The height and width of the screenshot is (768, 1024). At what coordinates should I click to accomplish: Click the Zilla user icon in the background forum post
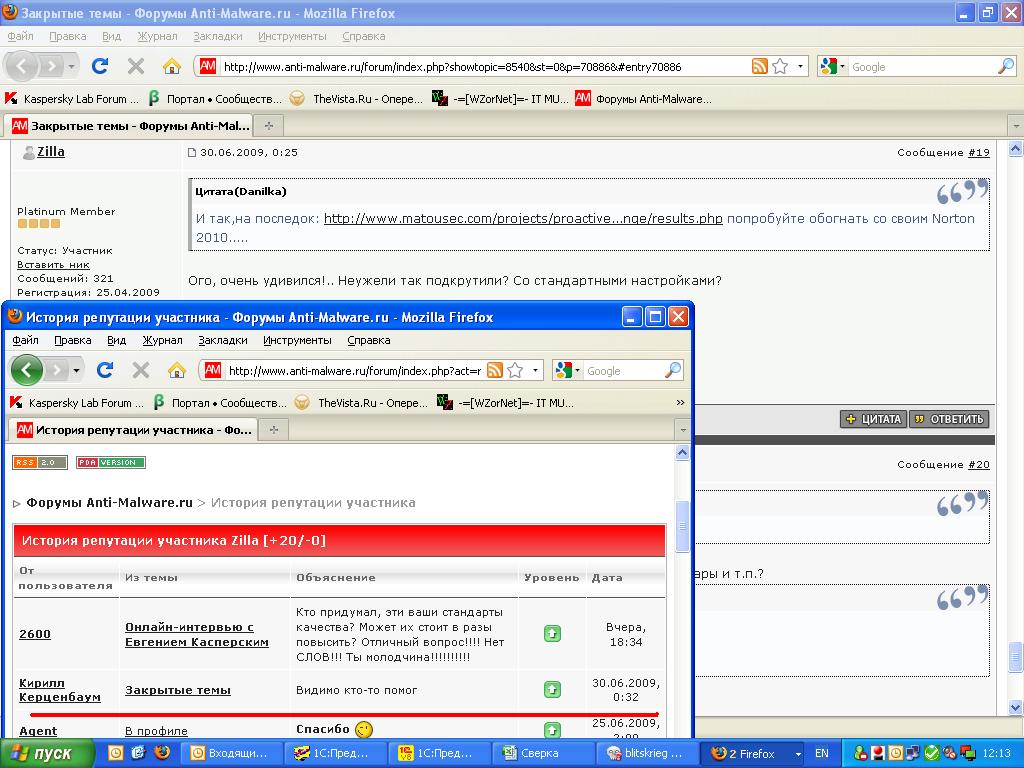coord(29,153)
